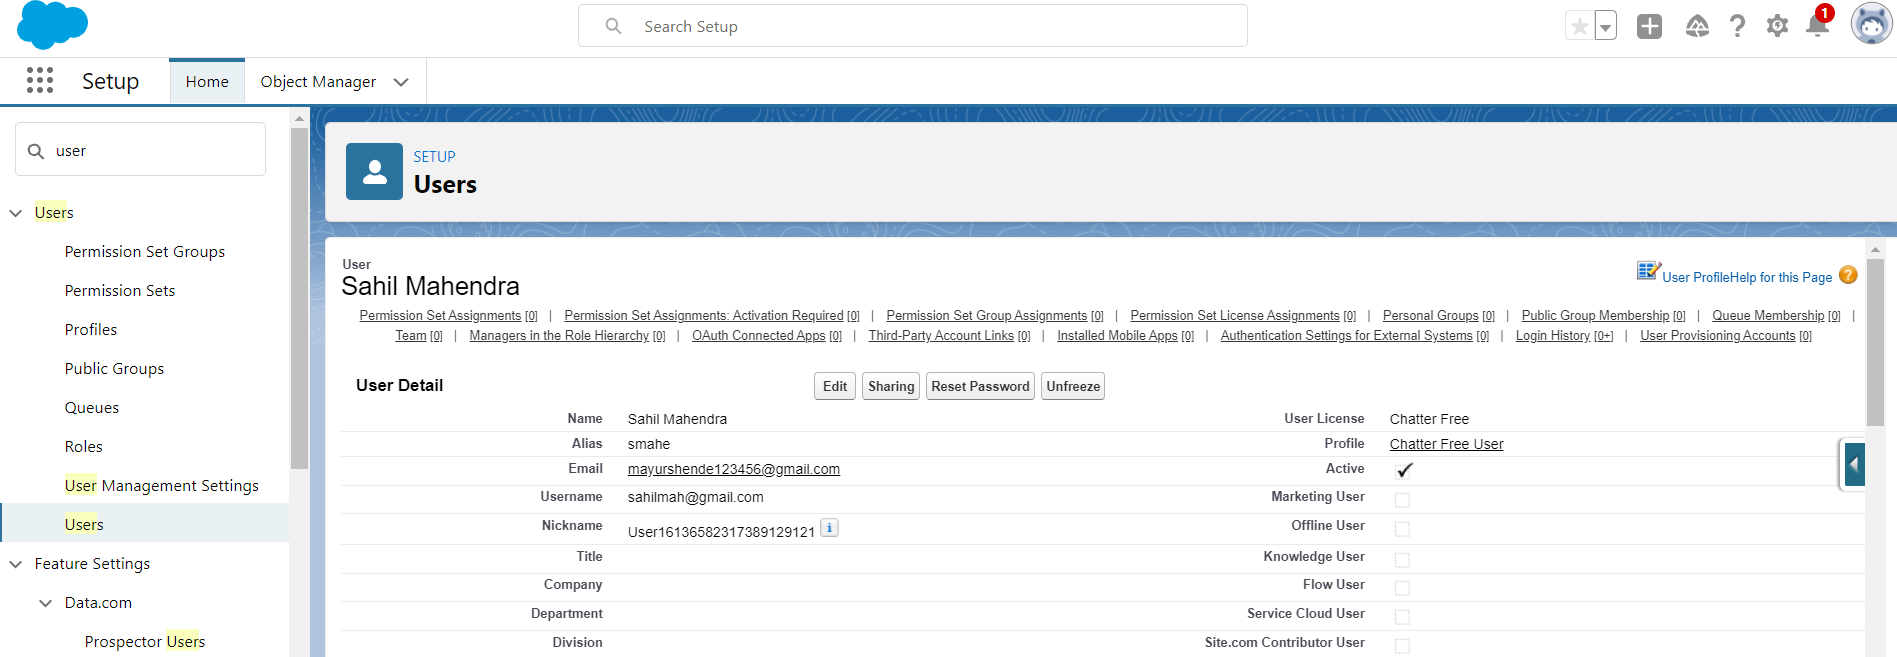Screen dimensions: 1897x657
Task: Open the favorites list dropdown arrow
Action: click(1606, 26)
